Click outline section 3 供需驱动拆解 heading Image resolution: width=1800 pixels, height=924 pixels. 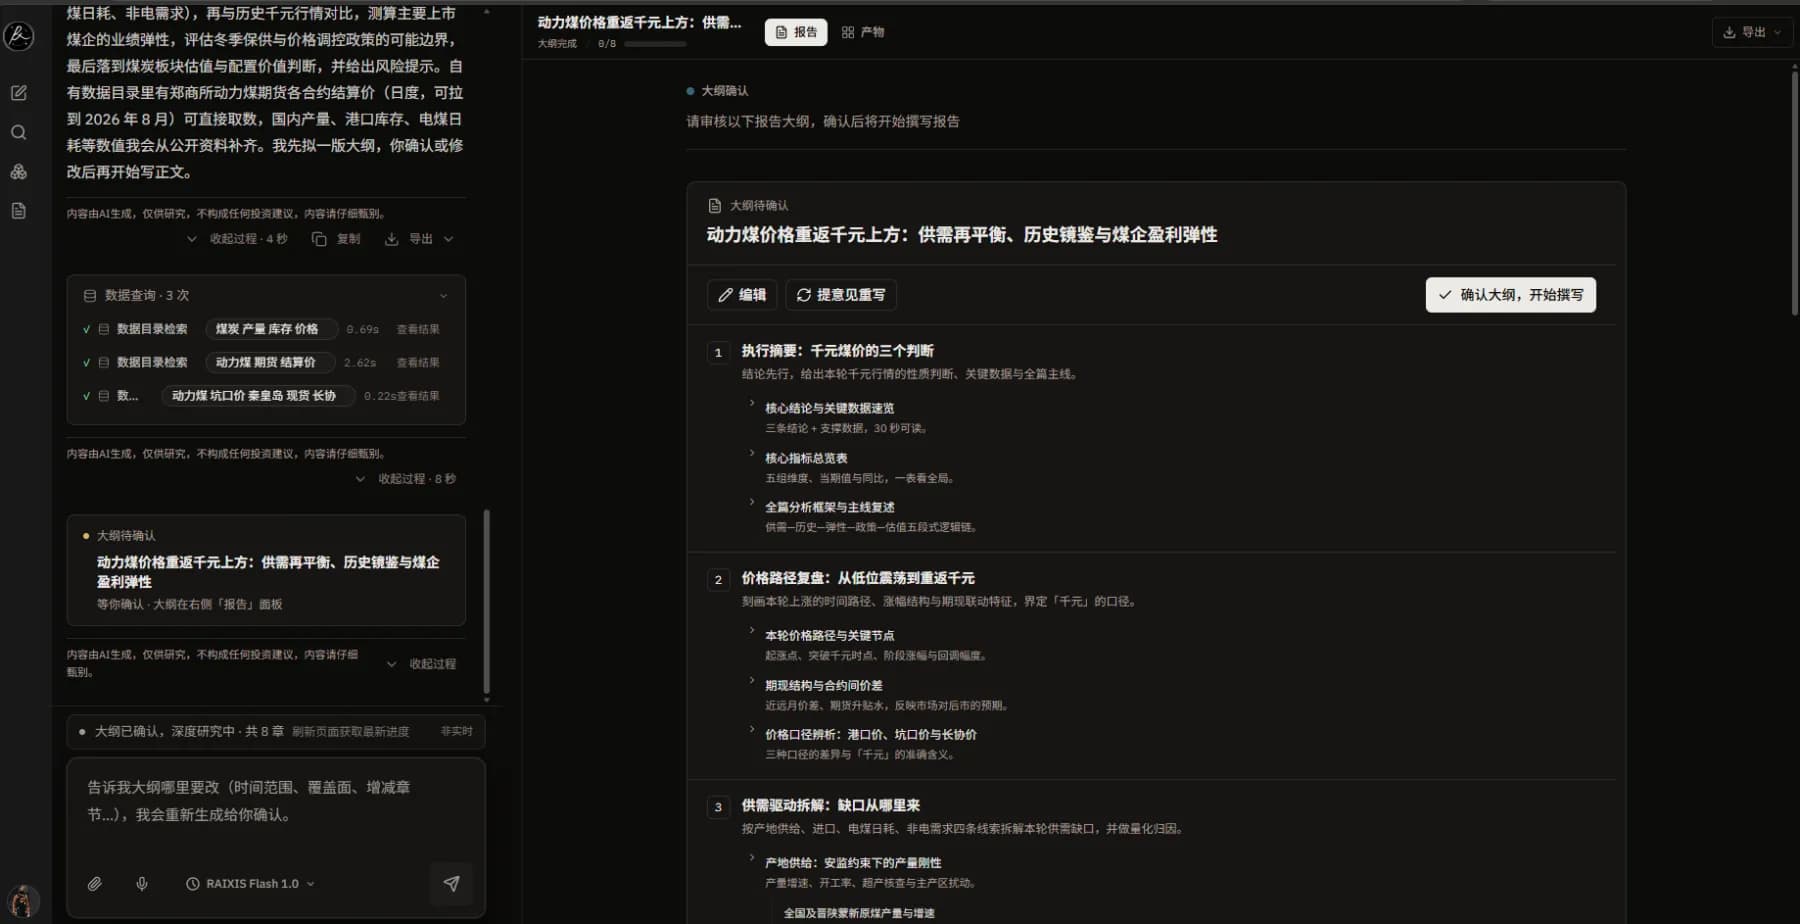pyautogui.click(x=830, y=806)
